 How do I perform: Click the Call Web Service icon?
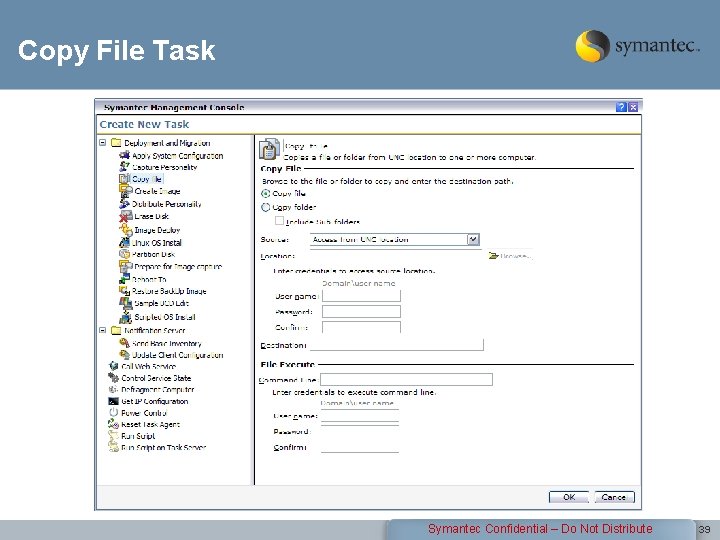pyautogui.click(x=113, y=366)
